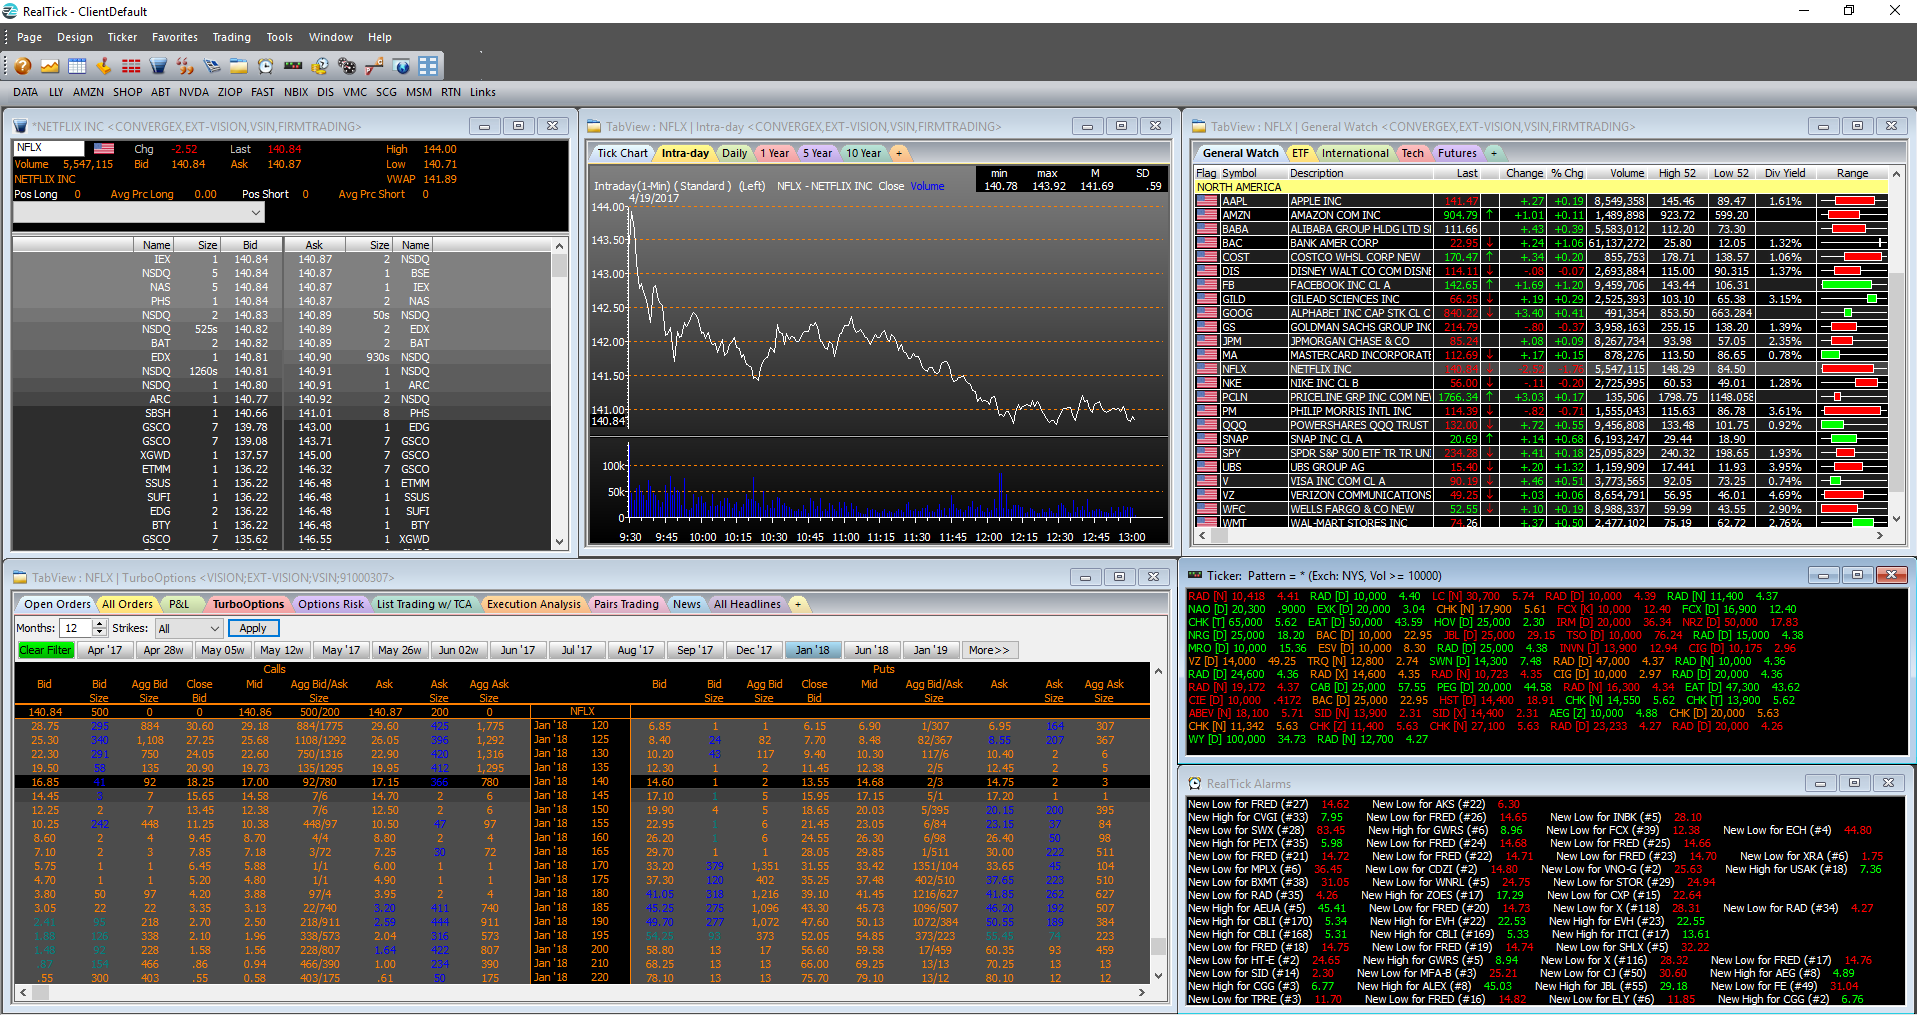The width and height of the screenshot is (1917, 1015).
Task: Click the ticker tape toolbar icon
Action: pos(293,66)
